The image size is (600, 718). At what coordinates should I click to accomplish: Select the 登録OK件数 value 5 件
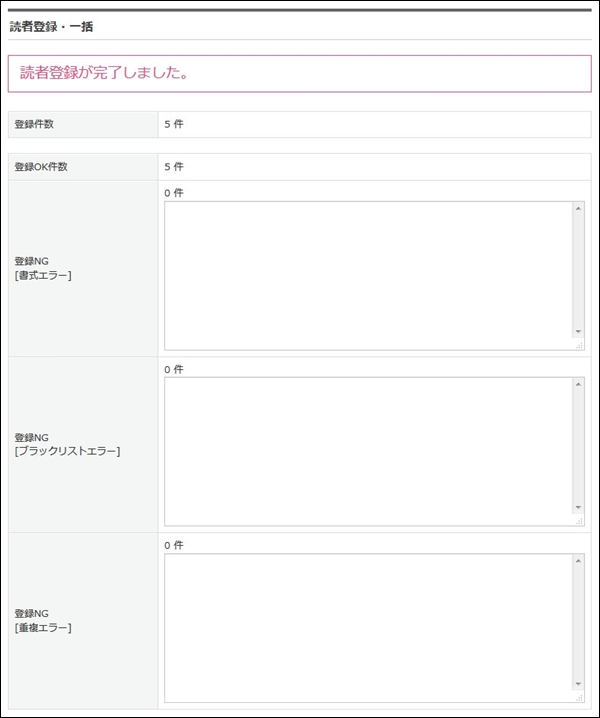pyautogui.click(x=174, y=167)
